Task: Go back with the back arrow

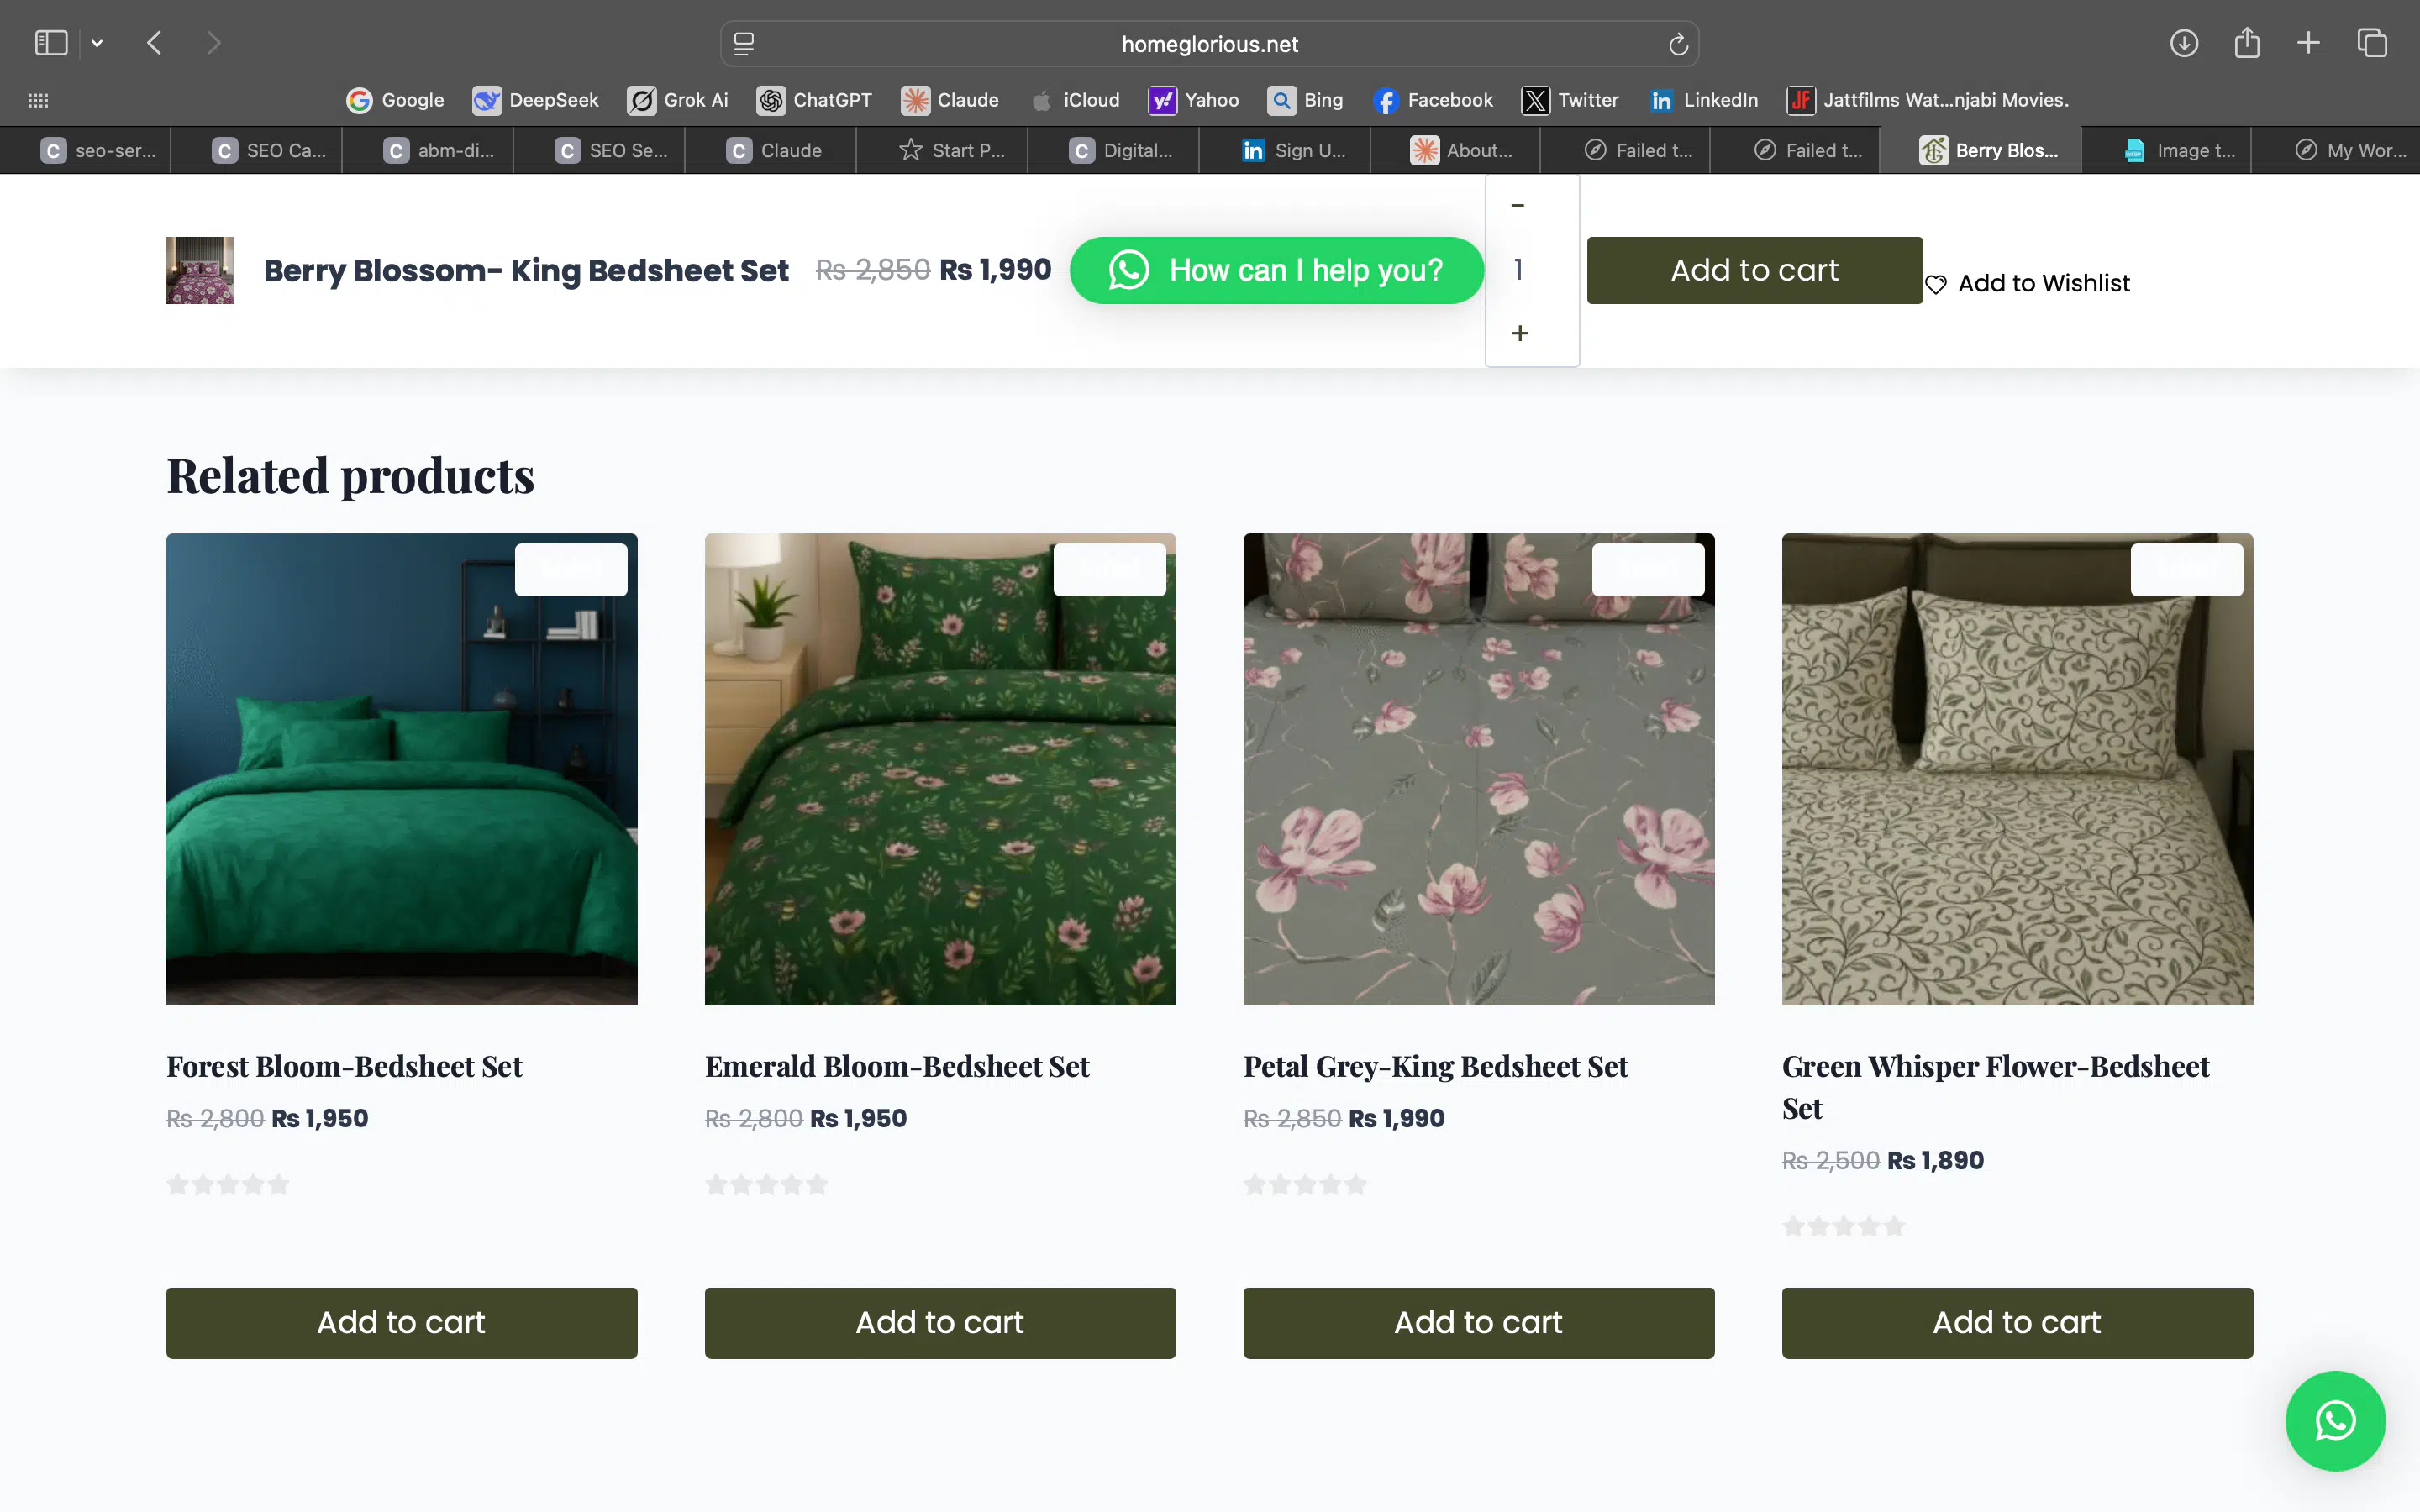Action: 154,43
